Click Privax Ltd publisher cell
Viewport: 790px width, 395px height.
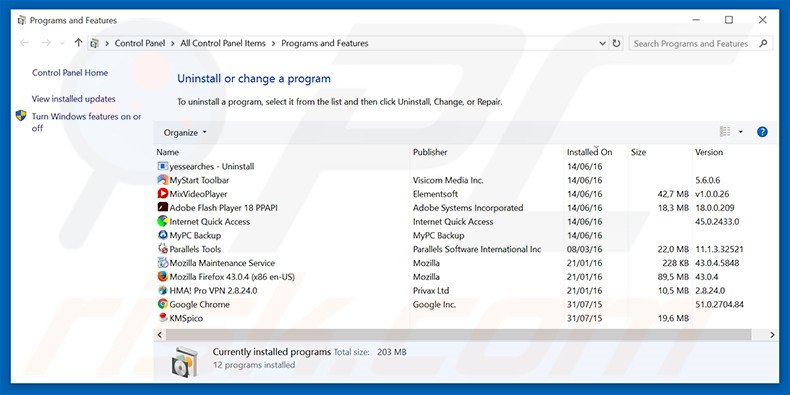431,291
